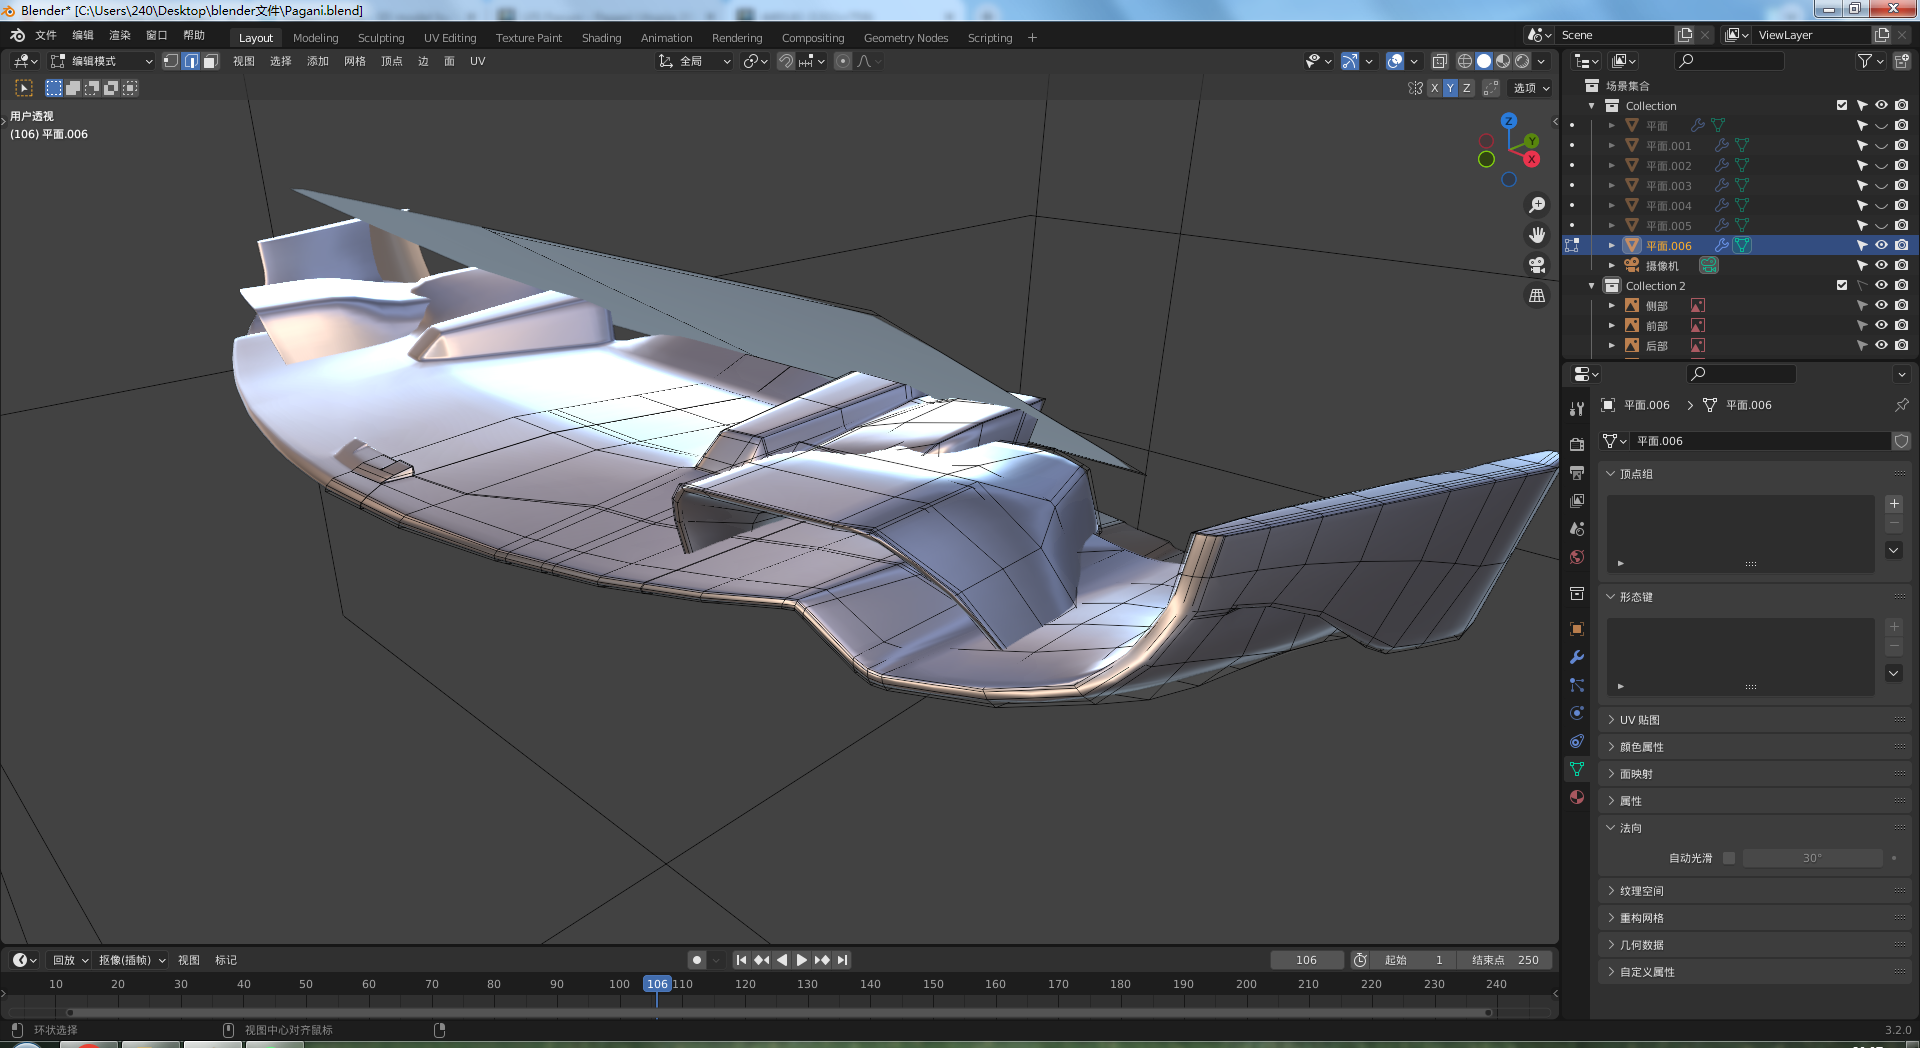Screen dimensions: 1920x1048
Task: Click the Blender logo menu icon
Action: tap(17, 35)
